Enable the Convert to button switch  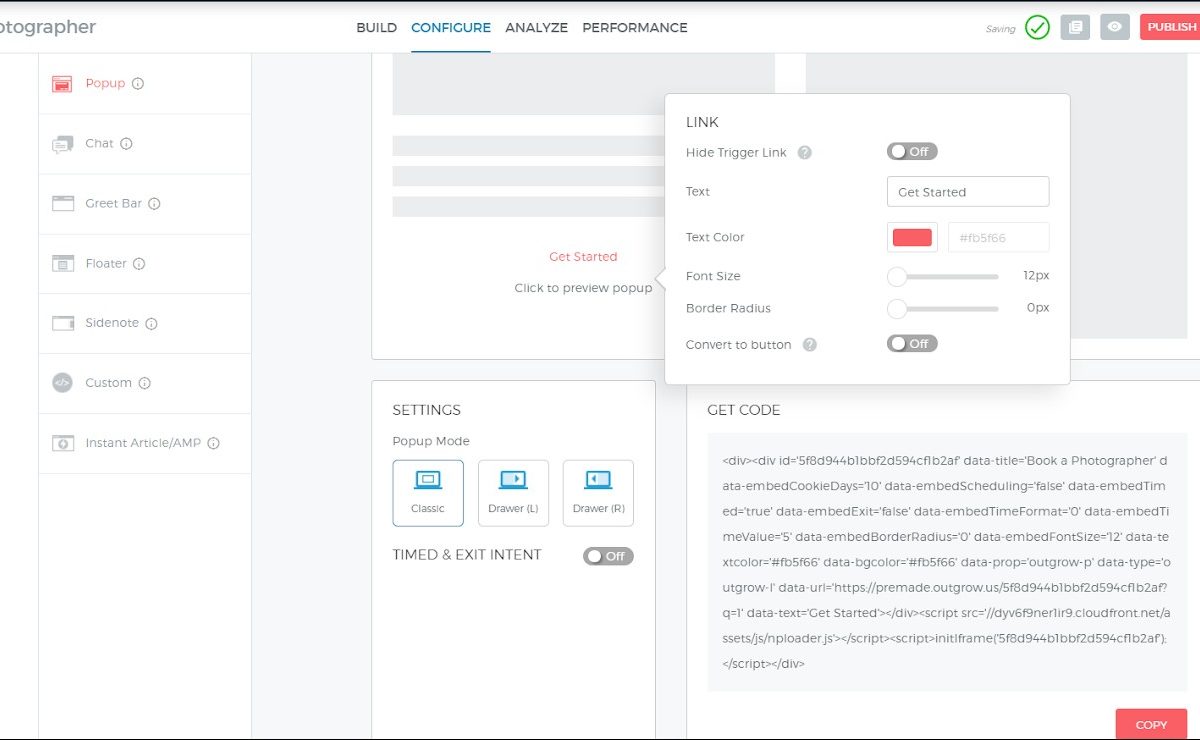point(911,344)
